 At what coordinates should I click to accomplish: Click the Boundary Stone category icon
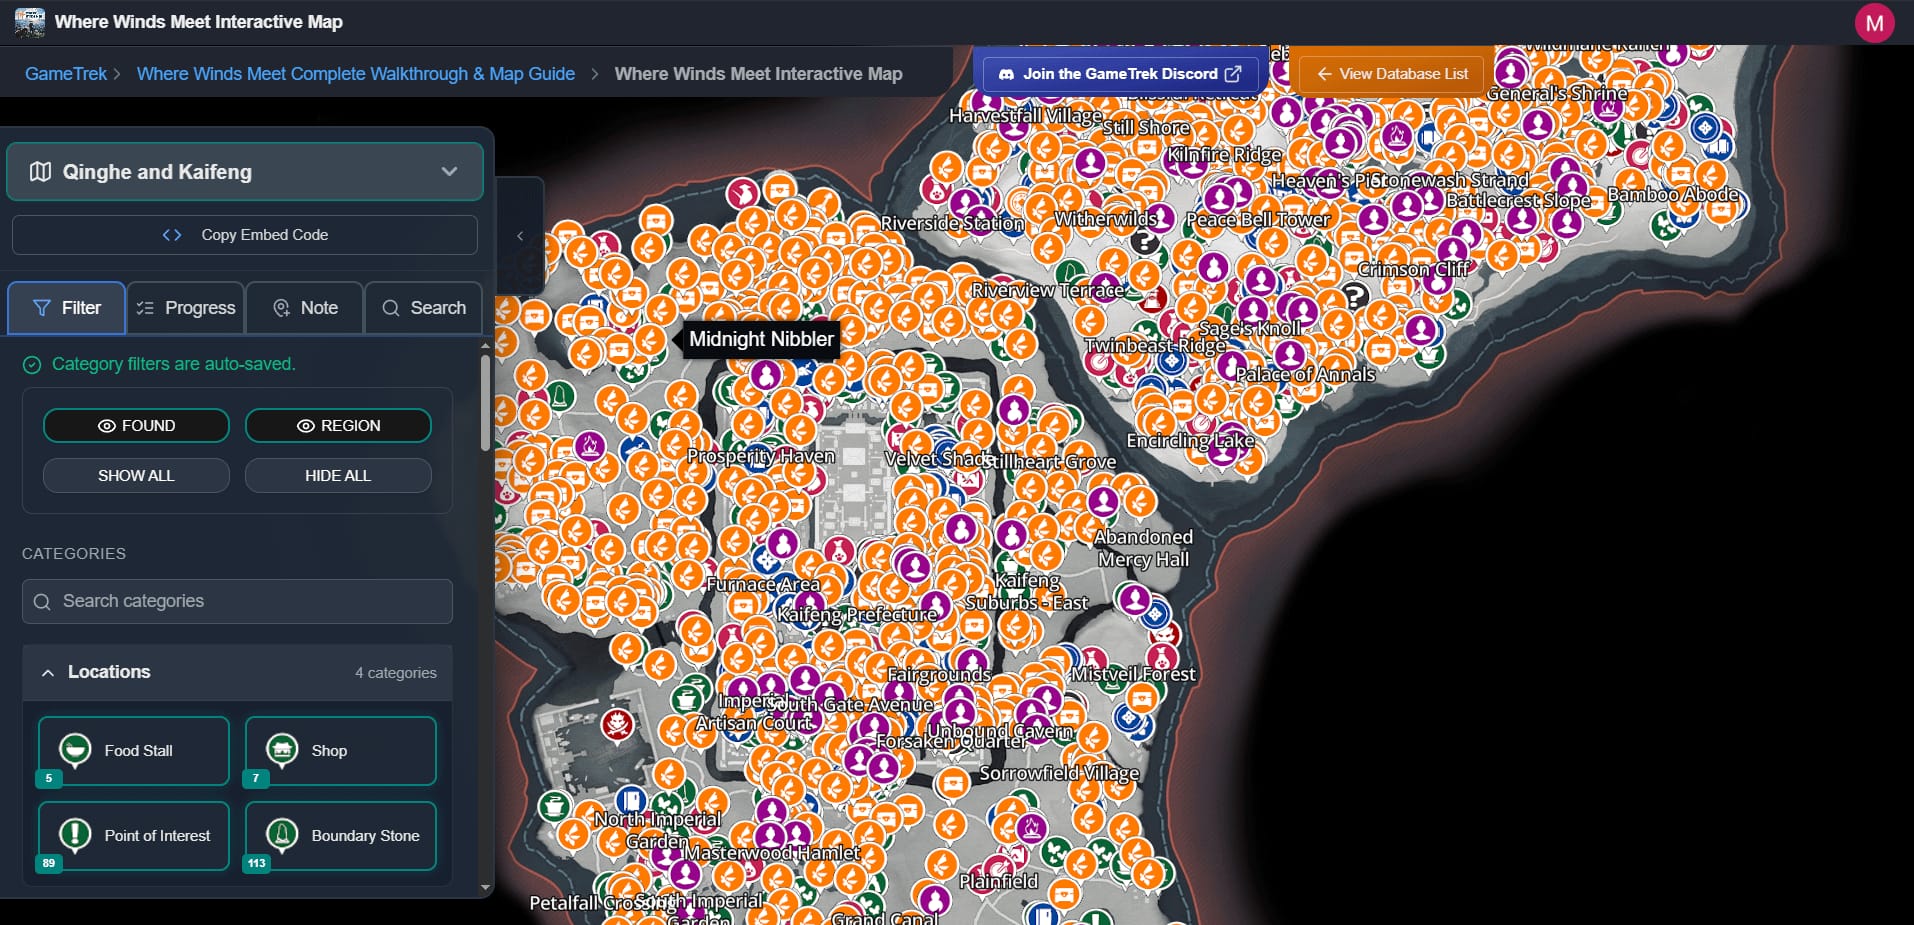click(x=282, y=835)
